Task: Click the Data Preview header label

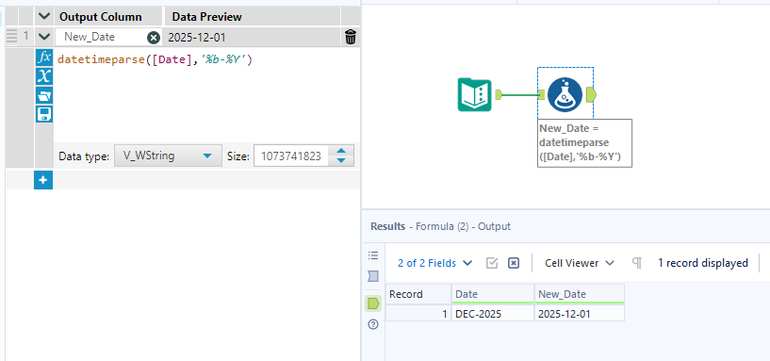Action: pyautogui.click(x=207, y=17)
